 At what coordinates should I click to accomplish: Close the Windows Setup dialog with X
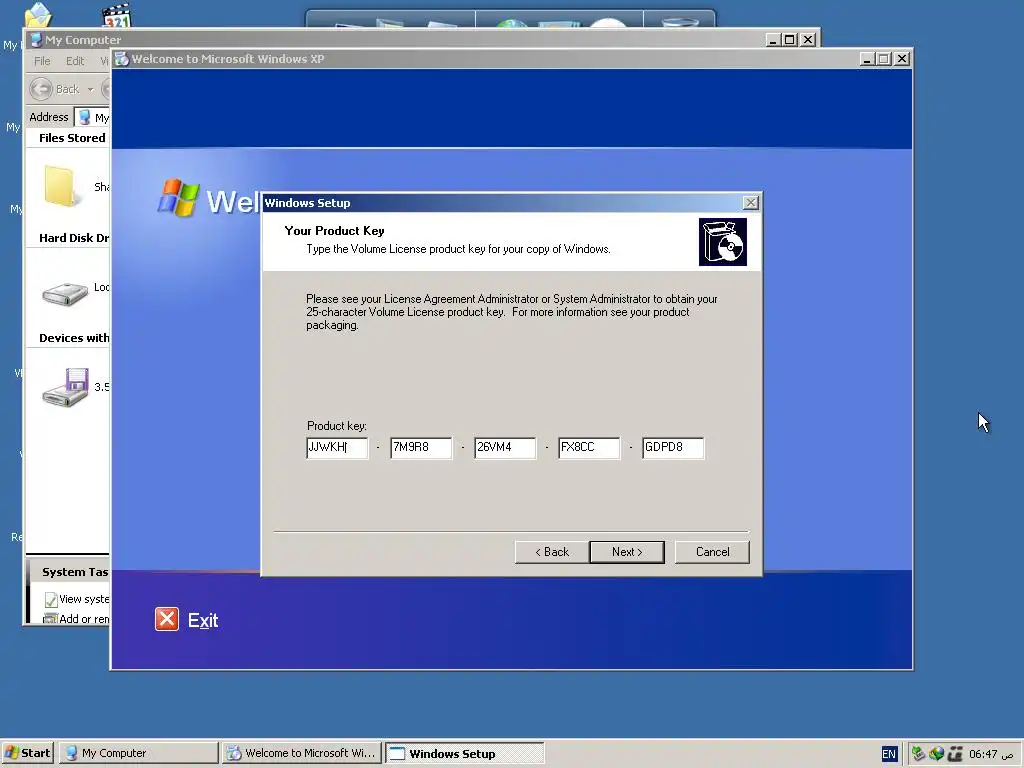tap(751, 203)
